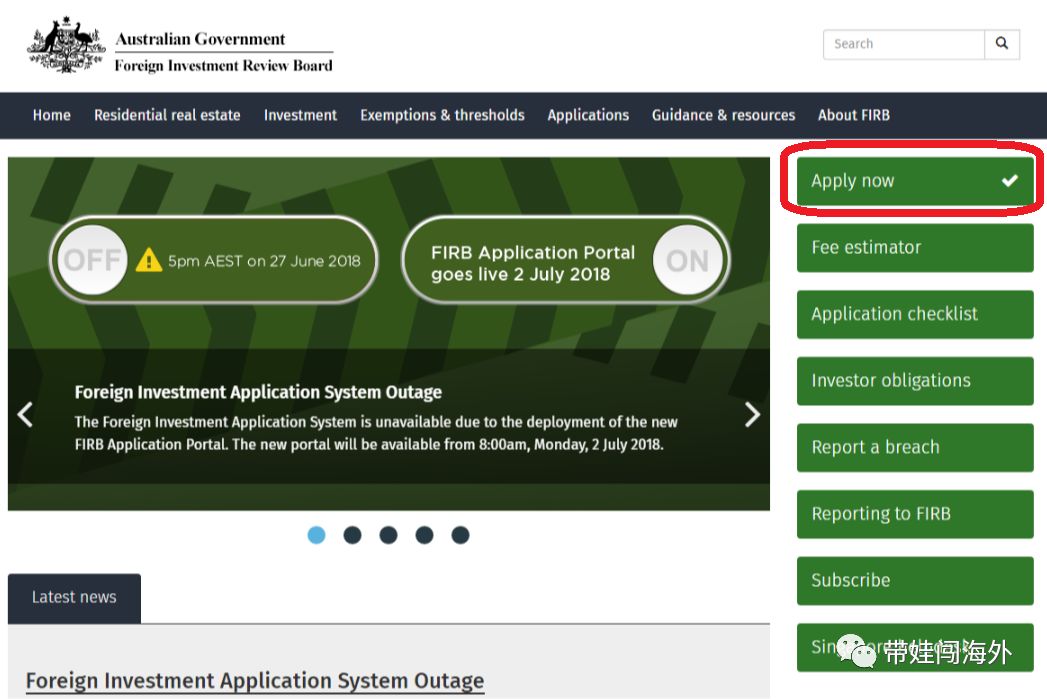Click the FIRB Application Portal ON banner
Image resolution: width=1047 pixels, height=699 pixels.
[x=566, y=260]
